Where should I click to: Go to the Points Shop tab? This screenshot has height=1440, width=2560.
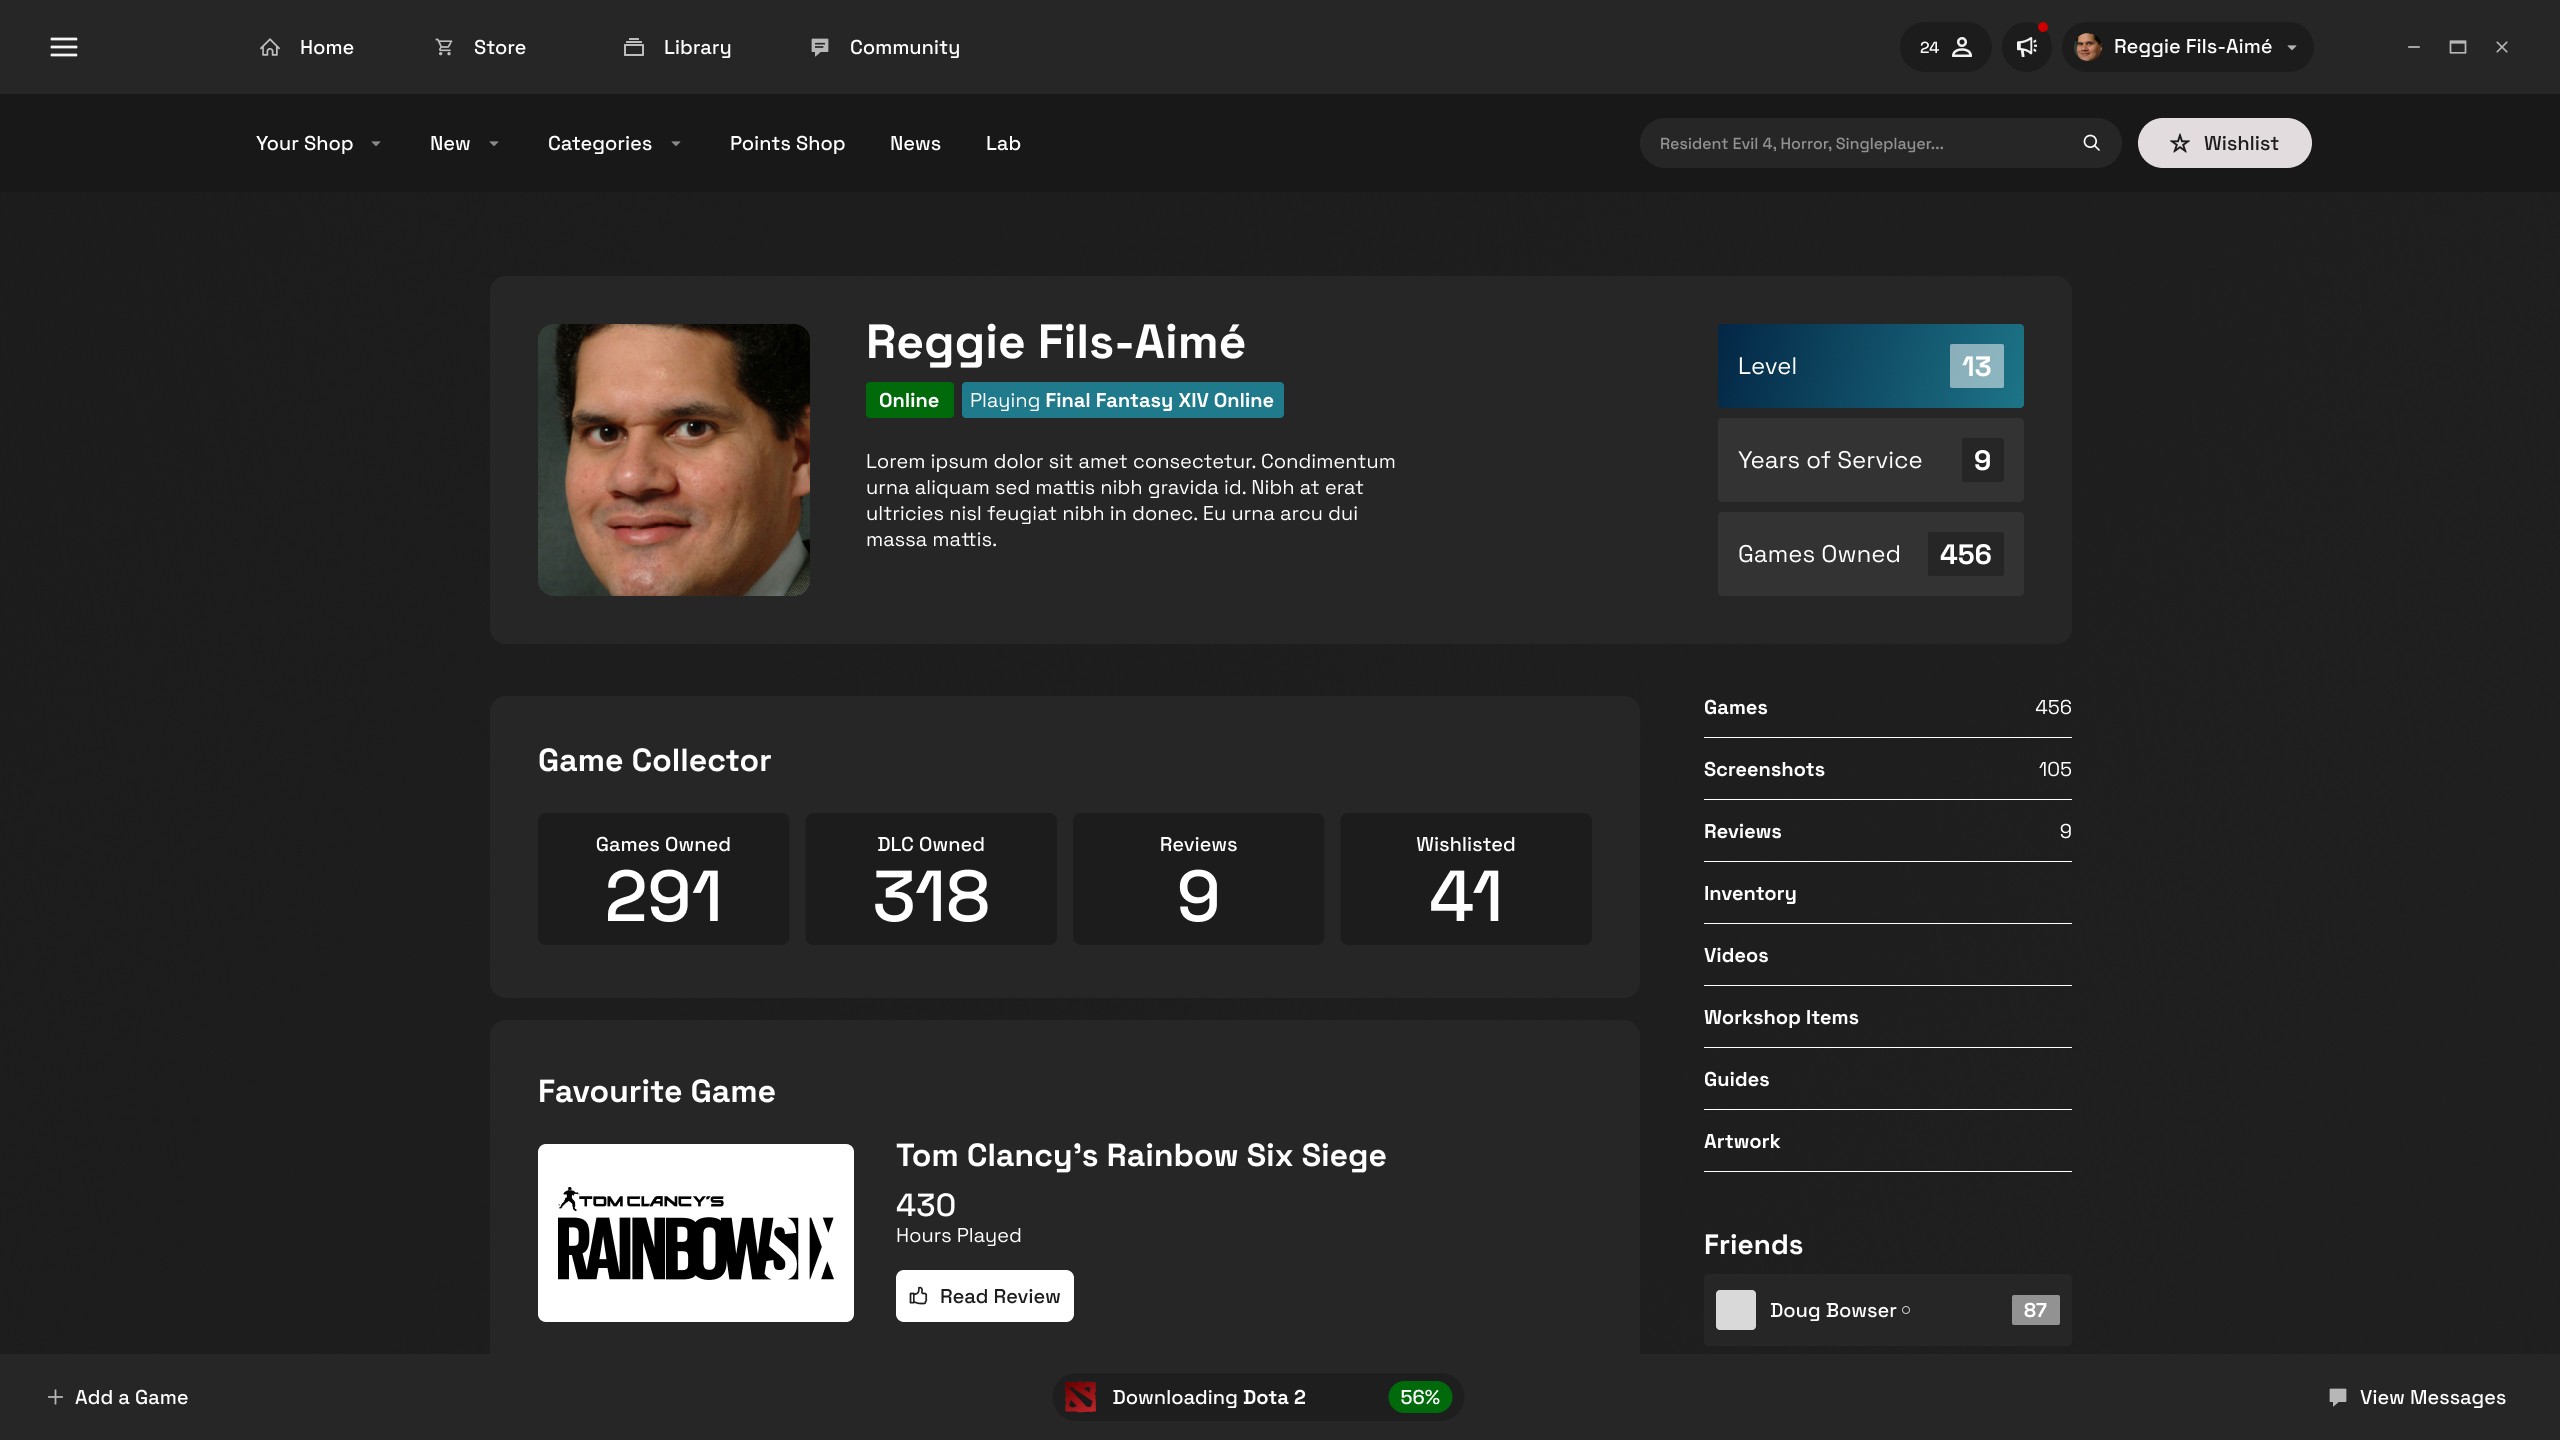(x=787, y=143)
